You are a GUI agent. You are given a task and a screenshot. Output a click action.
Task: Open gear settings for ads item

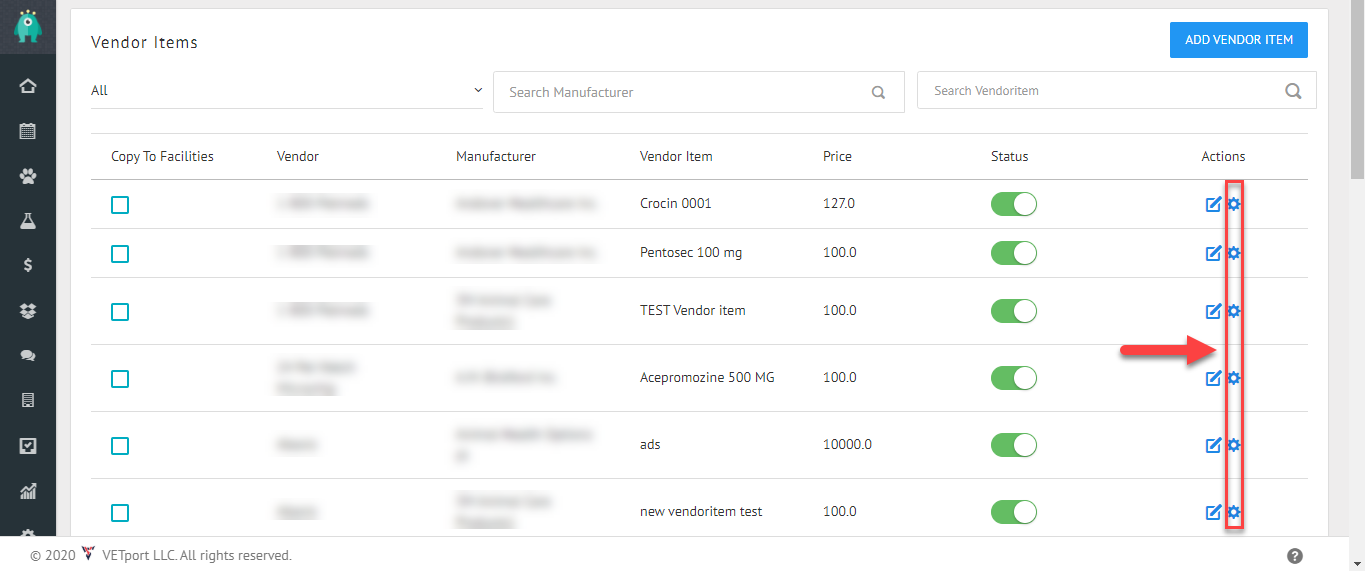pos(1234,445)
